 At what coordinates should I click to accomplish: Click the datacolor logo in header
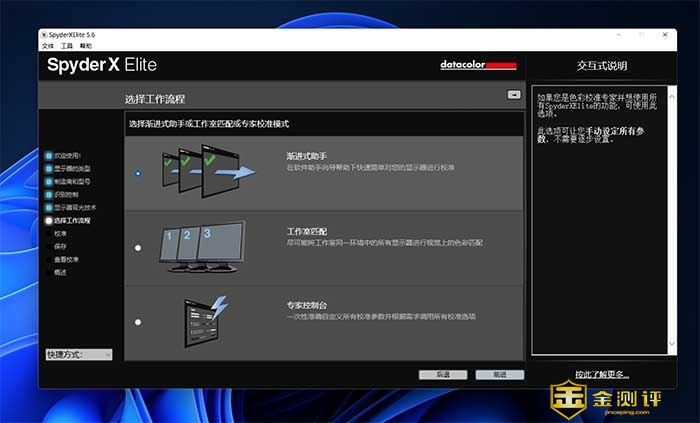(x=478, y=66)
